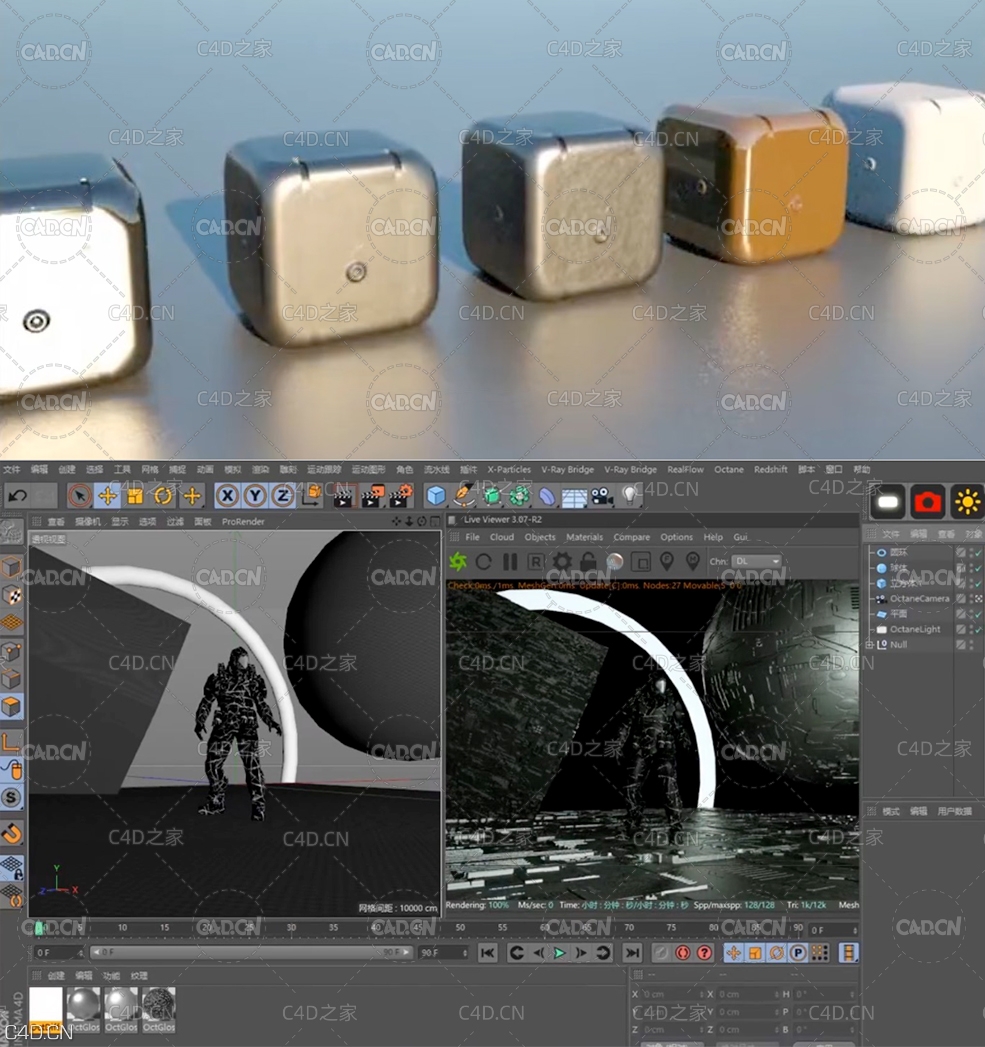Screen dimensions: 985x1047
Task: Pause the Octane Live Viewer render
Action: pos(510,561)
